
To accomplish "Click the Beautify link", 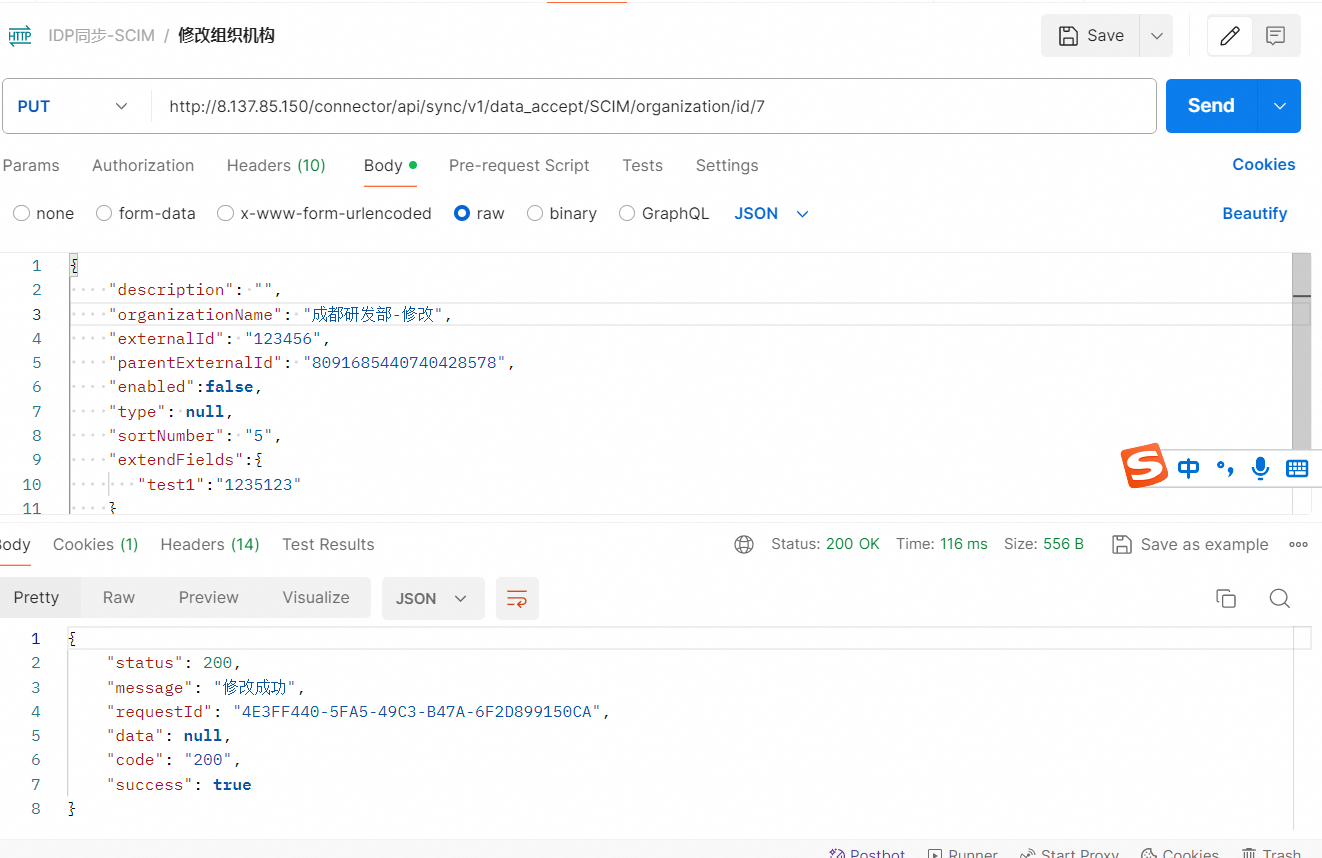I will (x=1255, y=213).
